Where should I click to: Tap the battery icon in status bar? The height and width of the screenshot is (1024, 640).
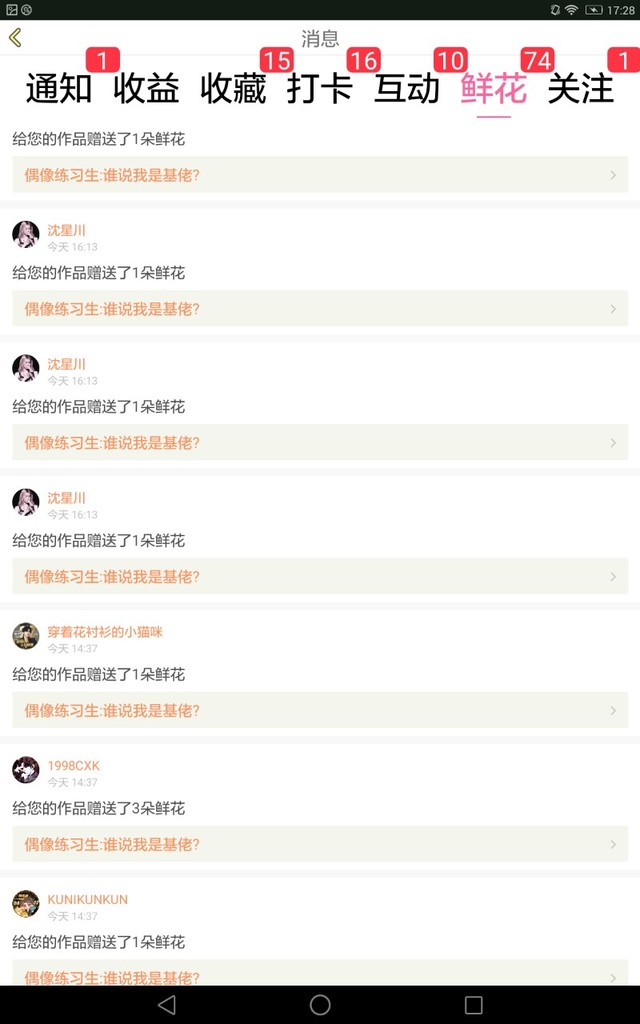click(x=594, y=10)
